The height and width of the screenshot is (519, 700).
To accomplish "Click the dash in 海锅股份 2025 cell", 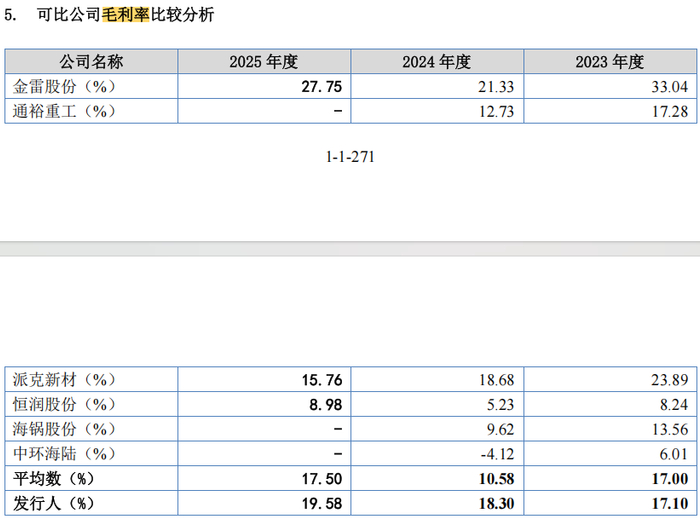I will (x=338, y=429).
